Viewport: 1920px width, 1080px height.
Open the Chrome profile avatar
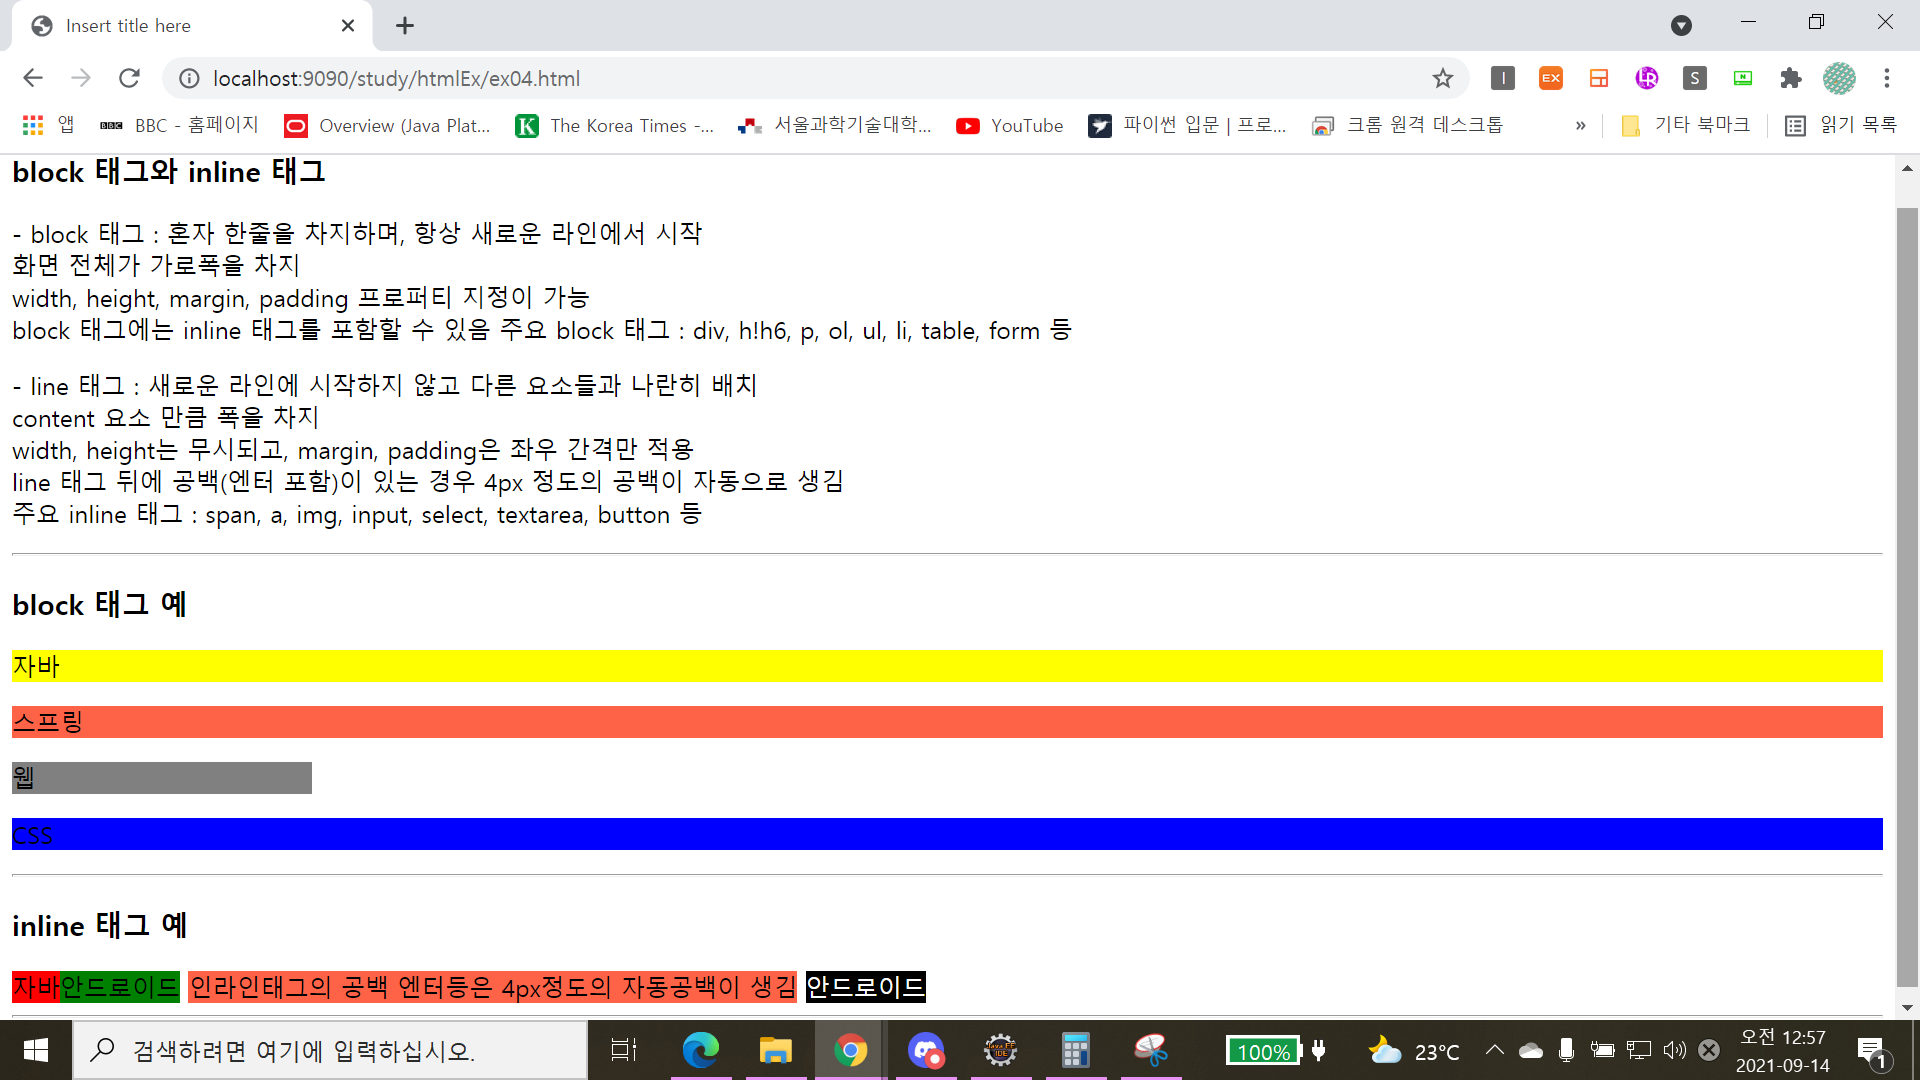pos(1838,78)
